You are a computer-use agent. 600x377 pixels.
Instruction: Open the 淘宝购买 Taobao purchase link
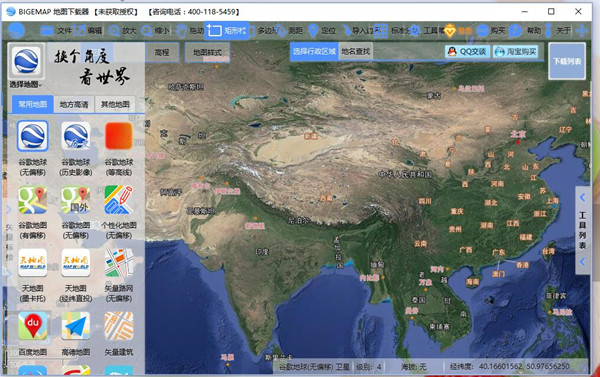coord(515,51)
